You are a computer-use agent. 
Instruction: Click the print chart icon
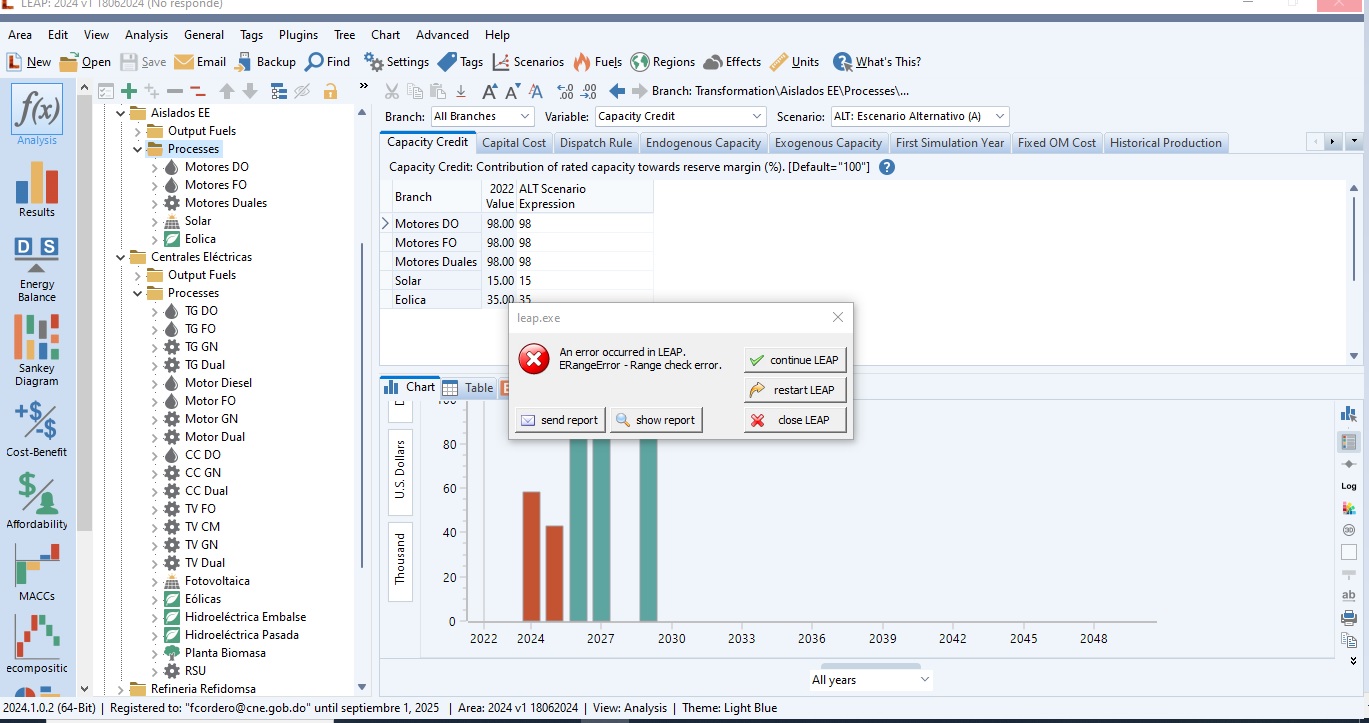(1348, 618)
